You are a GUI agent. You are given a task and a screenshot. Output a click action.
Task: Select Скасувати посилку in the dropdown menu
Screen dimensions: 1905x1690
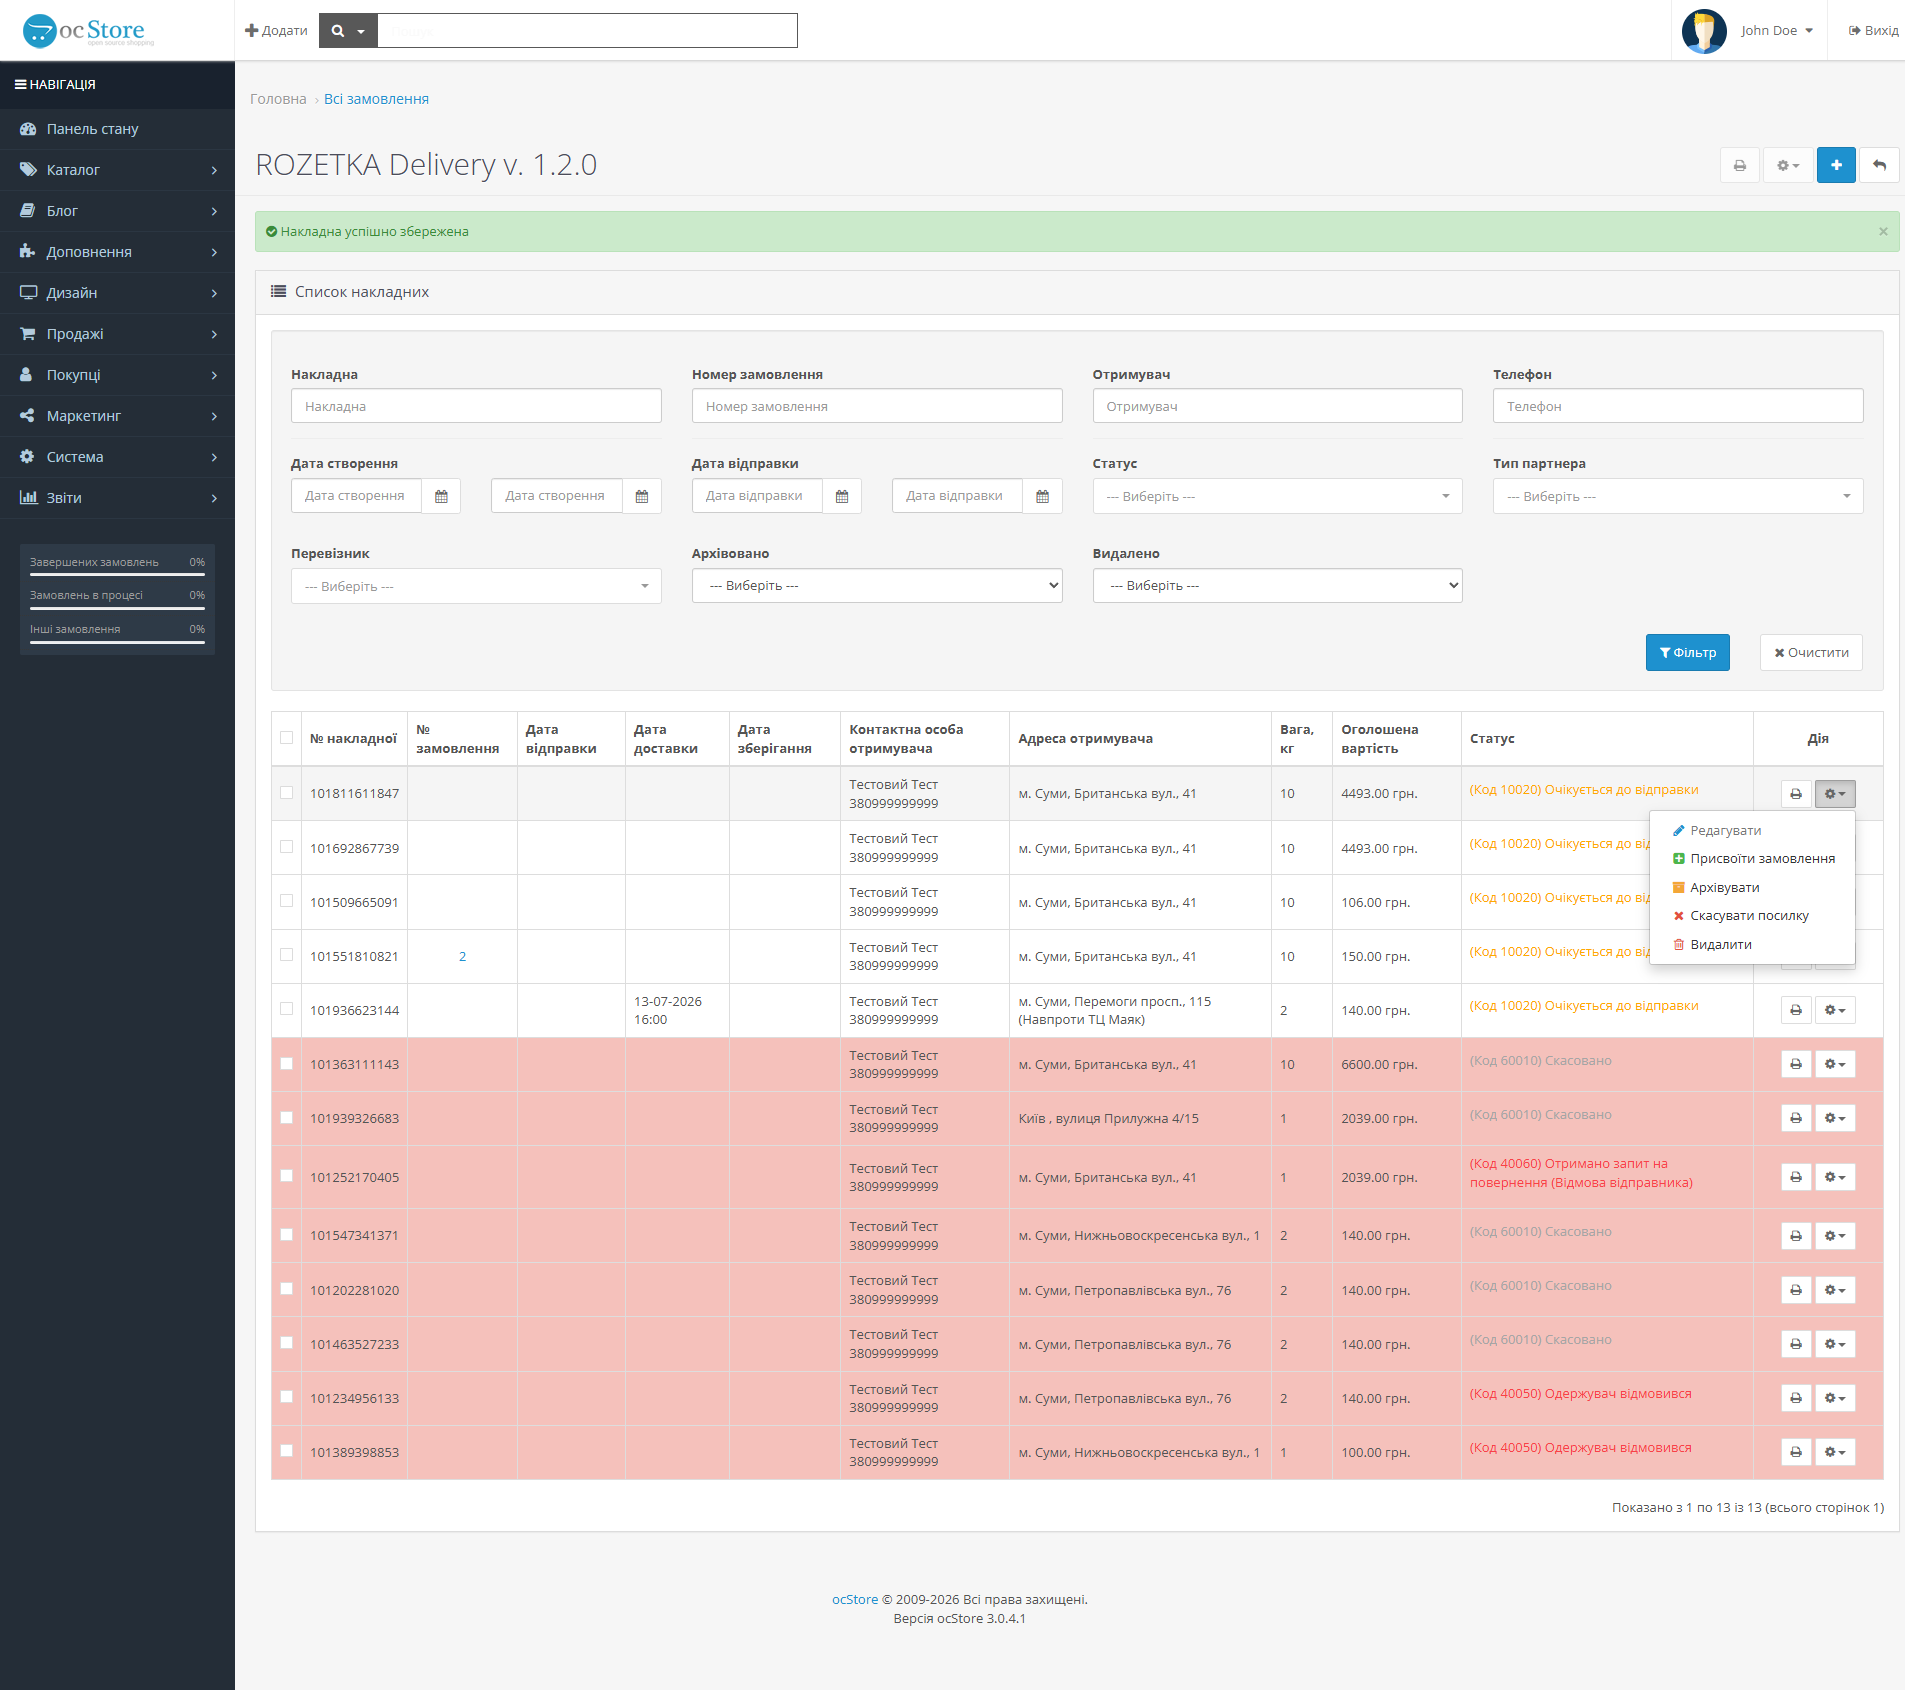(x=1749, y=916)
